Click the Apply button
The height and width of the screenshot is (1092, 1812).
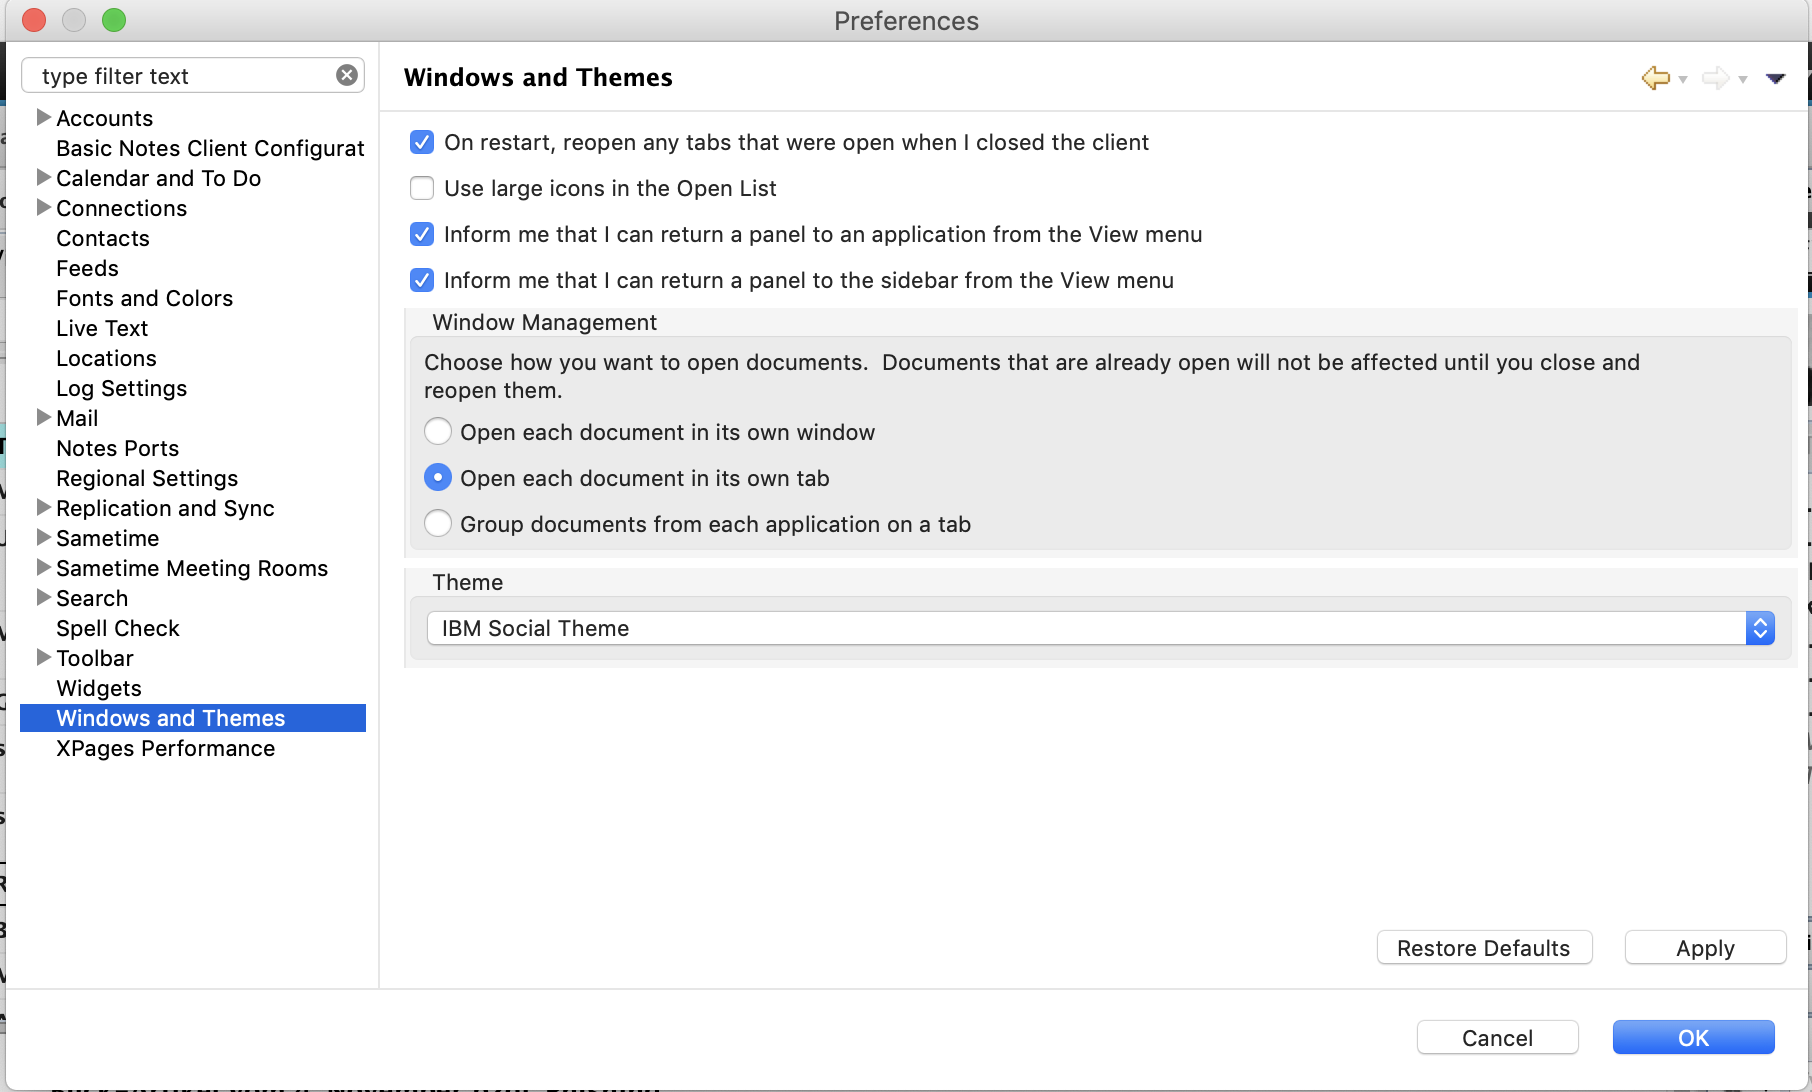click(1705, 948)
